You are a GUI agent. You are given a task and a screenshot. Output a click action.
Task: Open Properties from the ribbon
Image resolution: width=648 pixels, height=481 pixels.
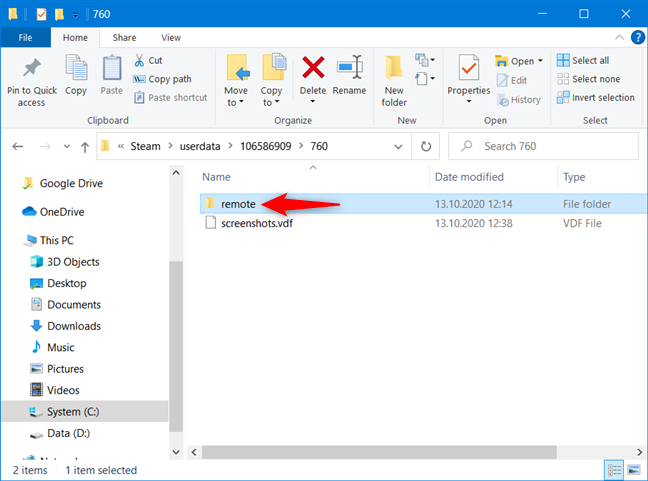point(468,72)
